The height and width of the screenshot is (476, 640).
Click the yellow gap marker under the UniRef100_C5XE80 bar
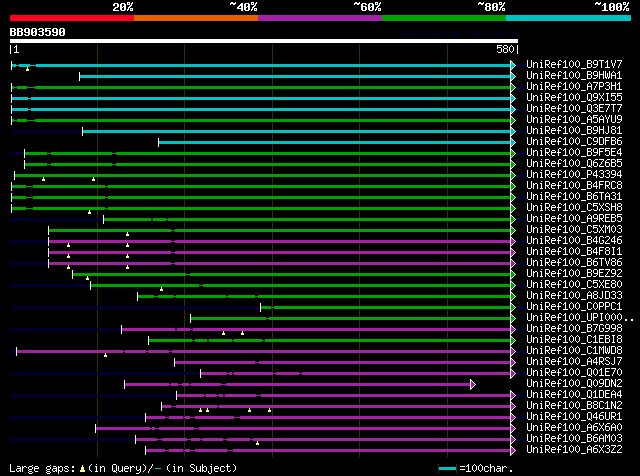[x=161, y=289]
